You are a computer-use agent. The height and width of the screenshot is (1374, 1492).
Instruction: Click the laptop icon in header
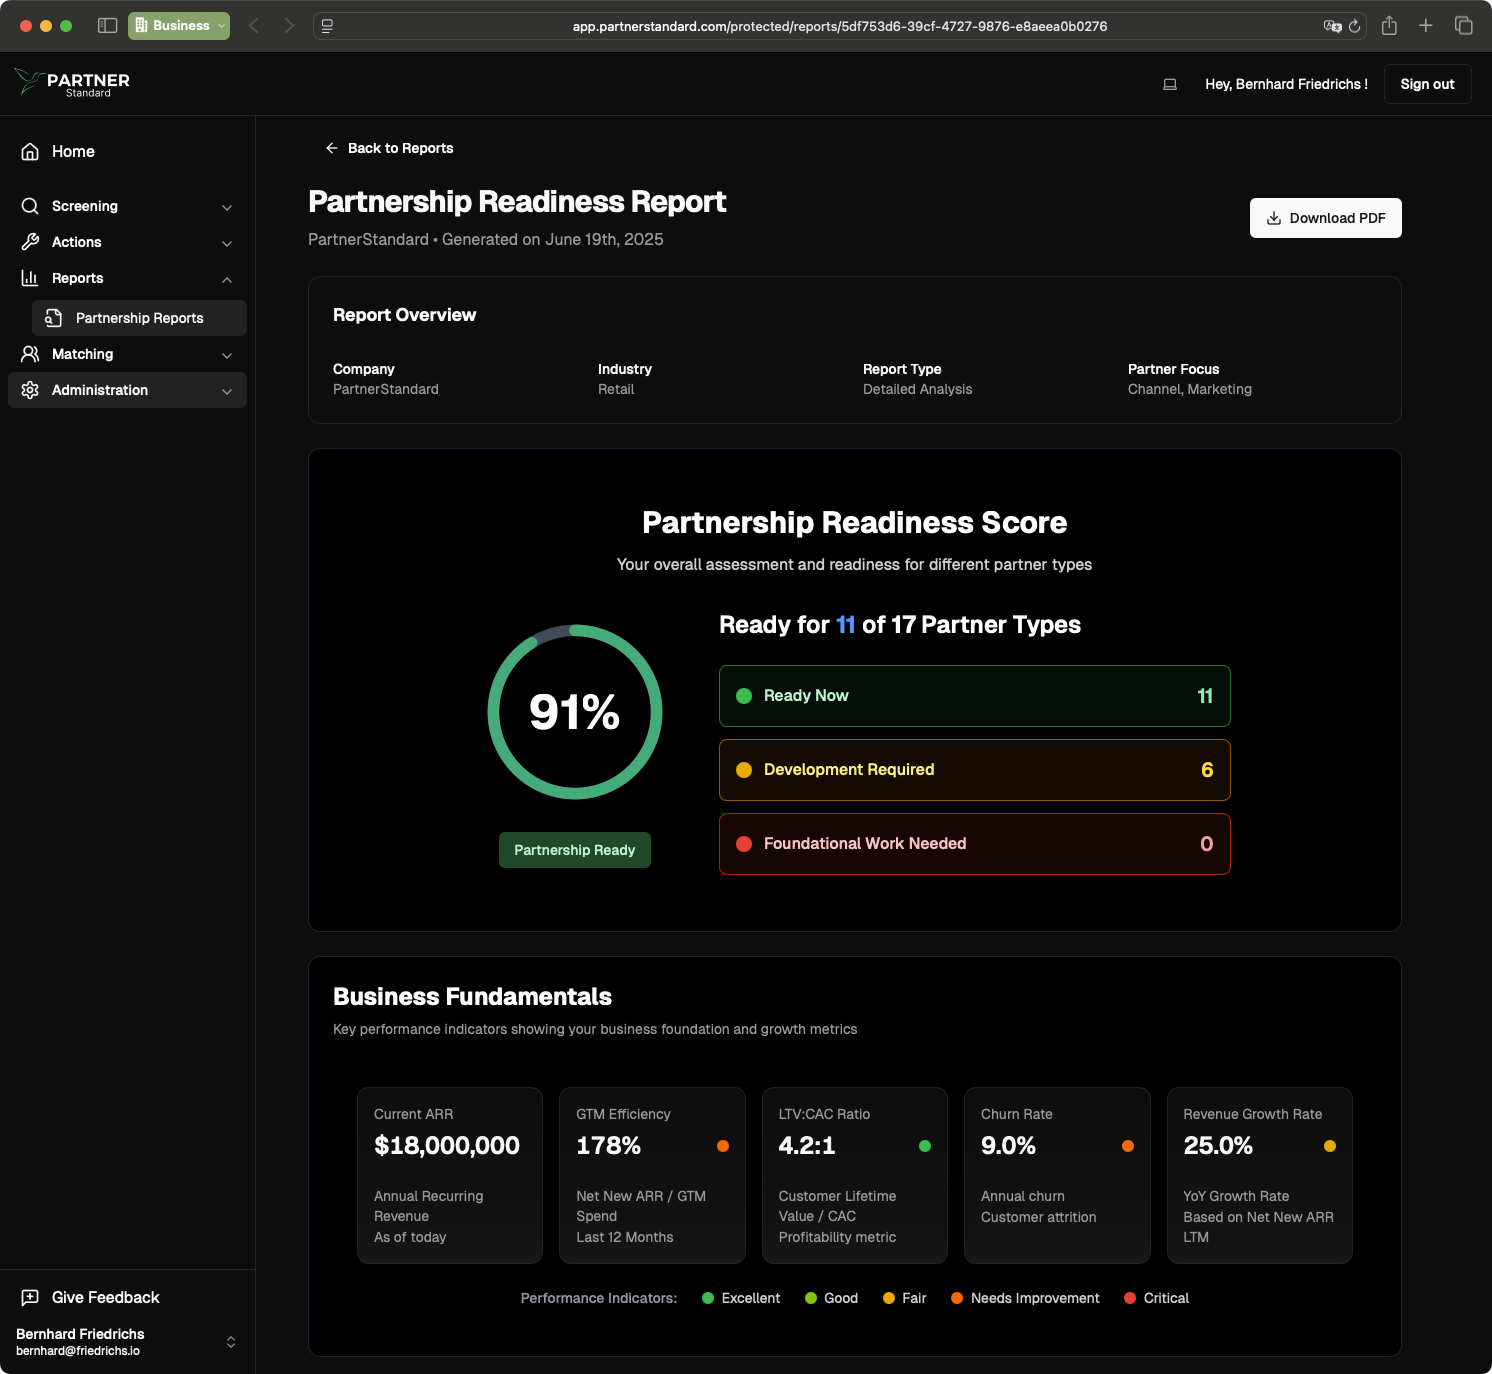[x=1170, y=85]
